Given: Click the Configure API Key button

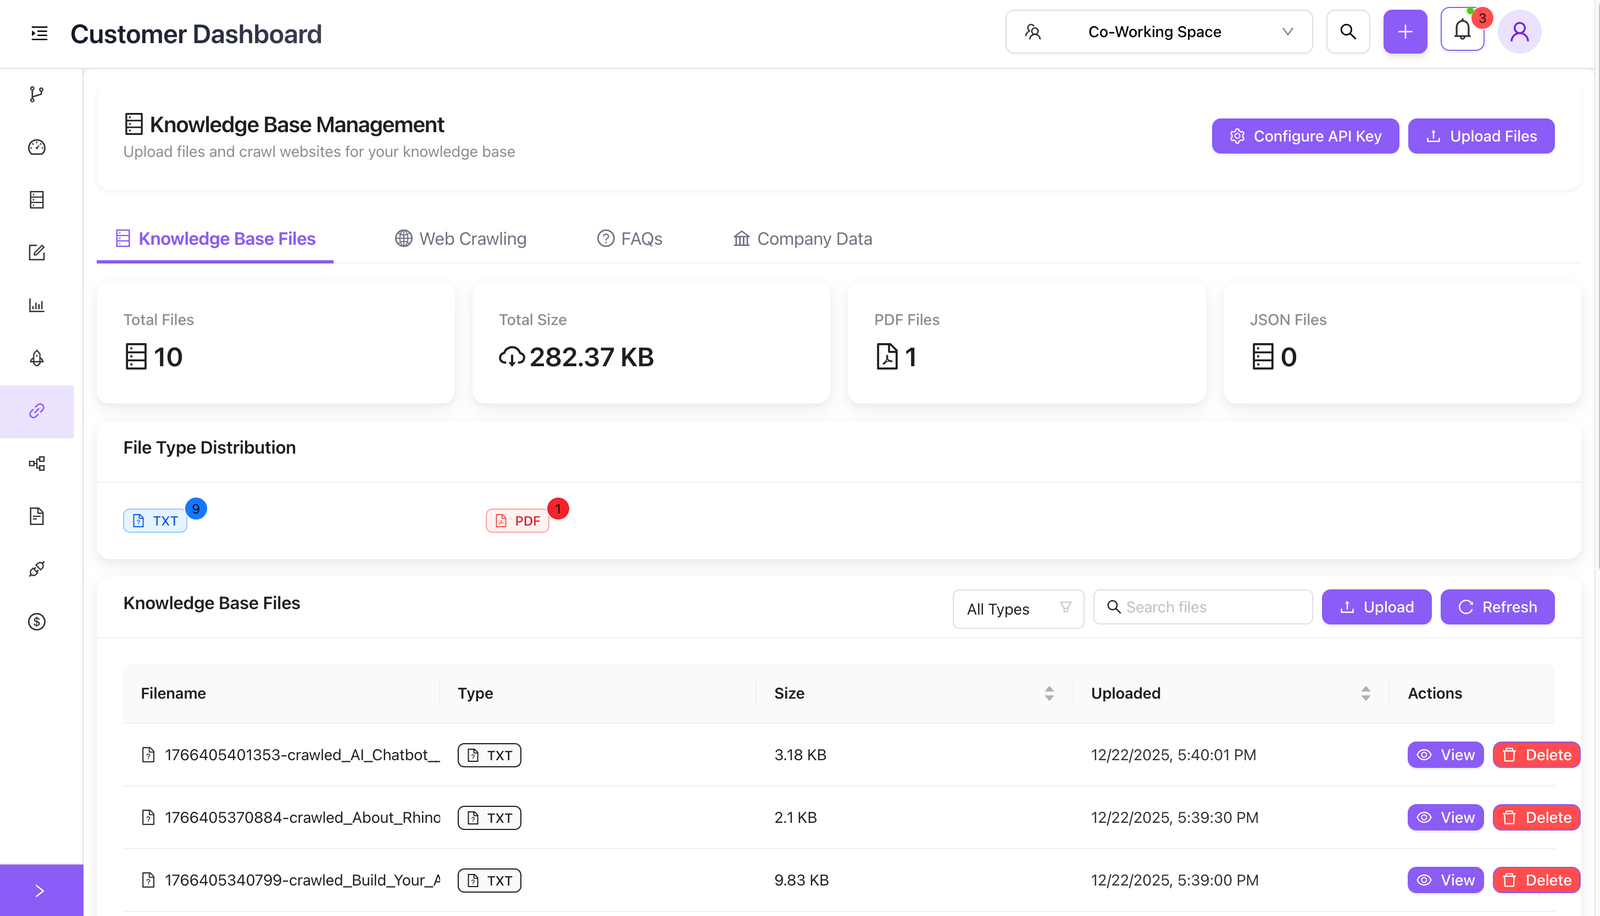Looking at the screenshot, I should tap(1305, 136).
